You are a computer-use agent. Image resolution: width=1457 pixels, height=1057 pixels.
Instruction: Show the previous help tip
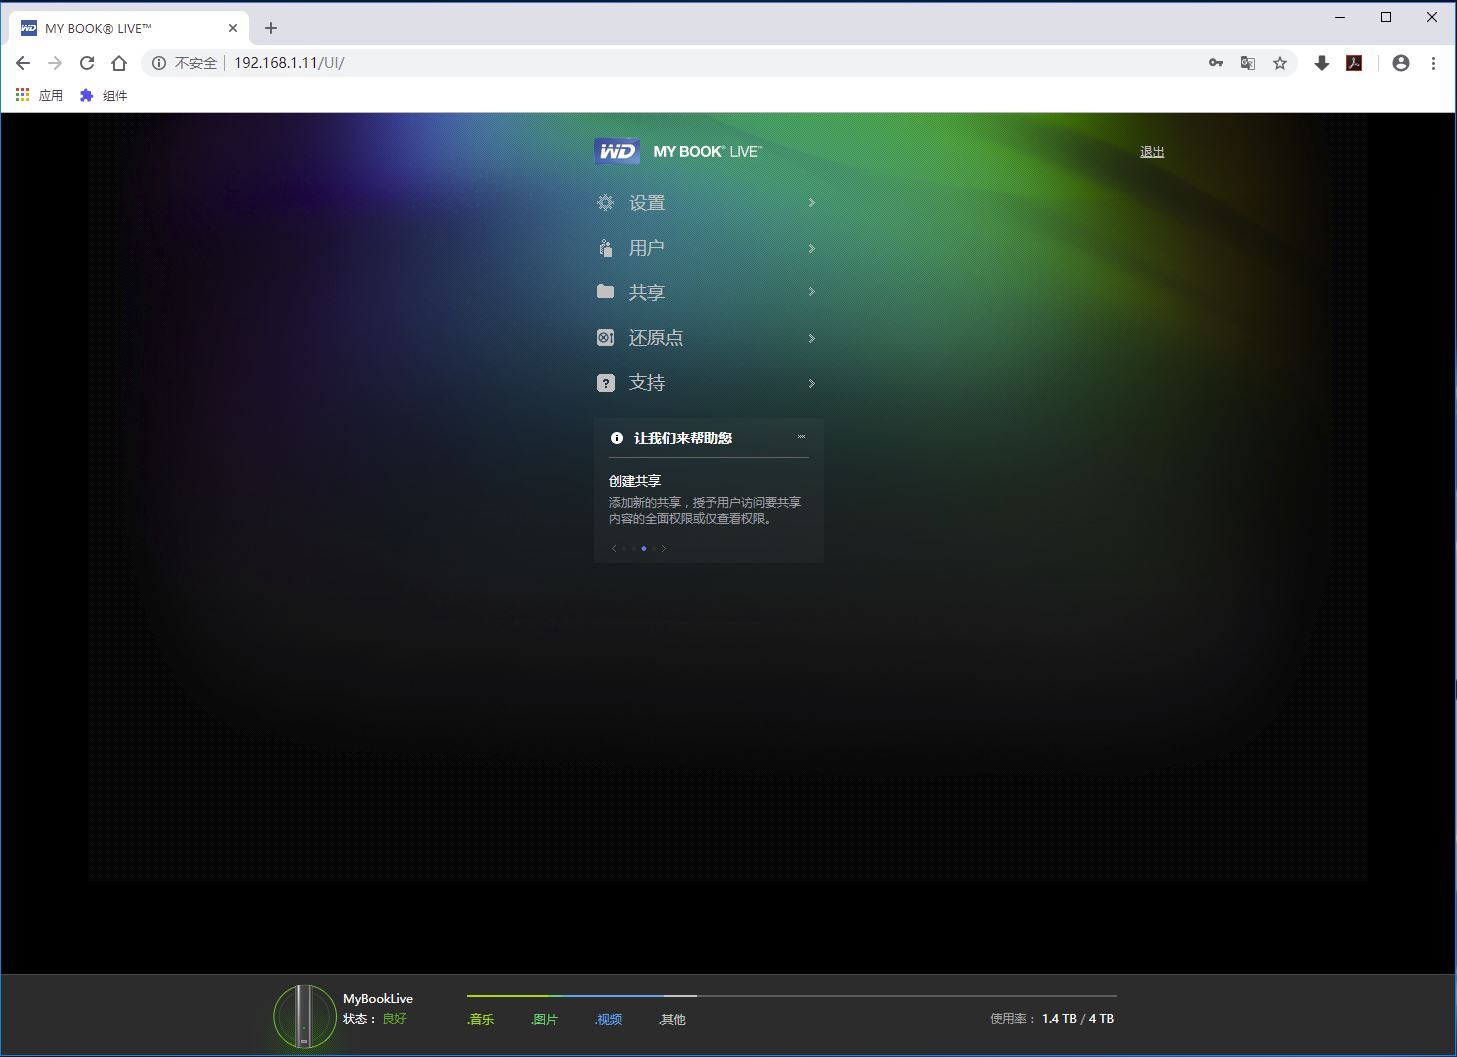point(614,548)
